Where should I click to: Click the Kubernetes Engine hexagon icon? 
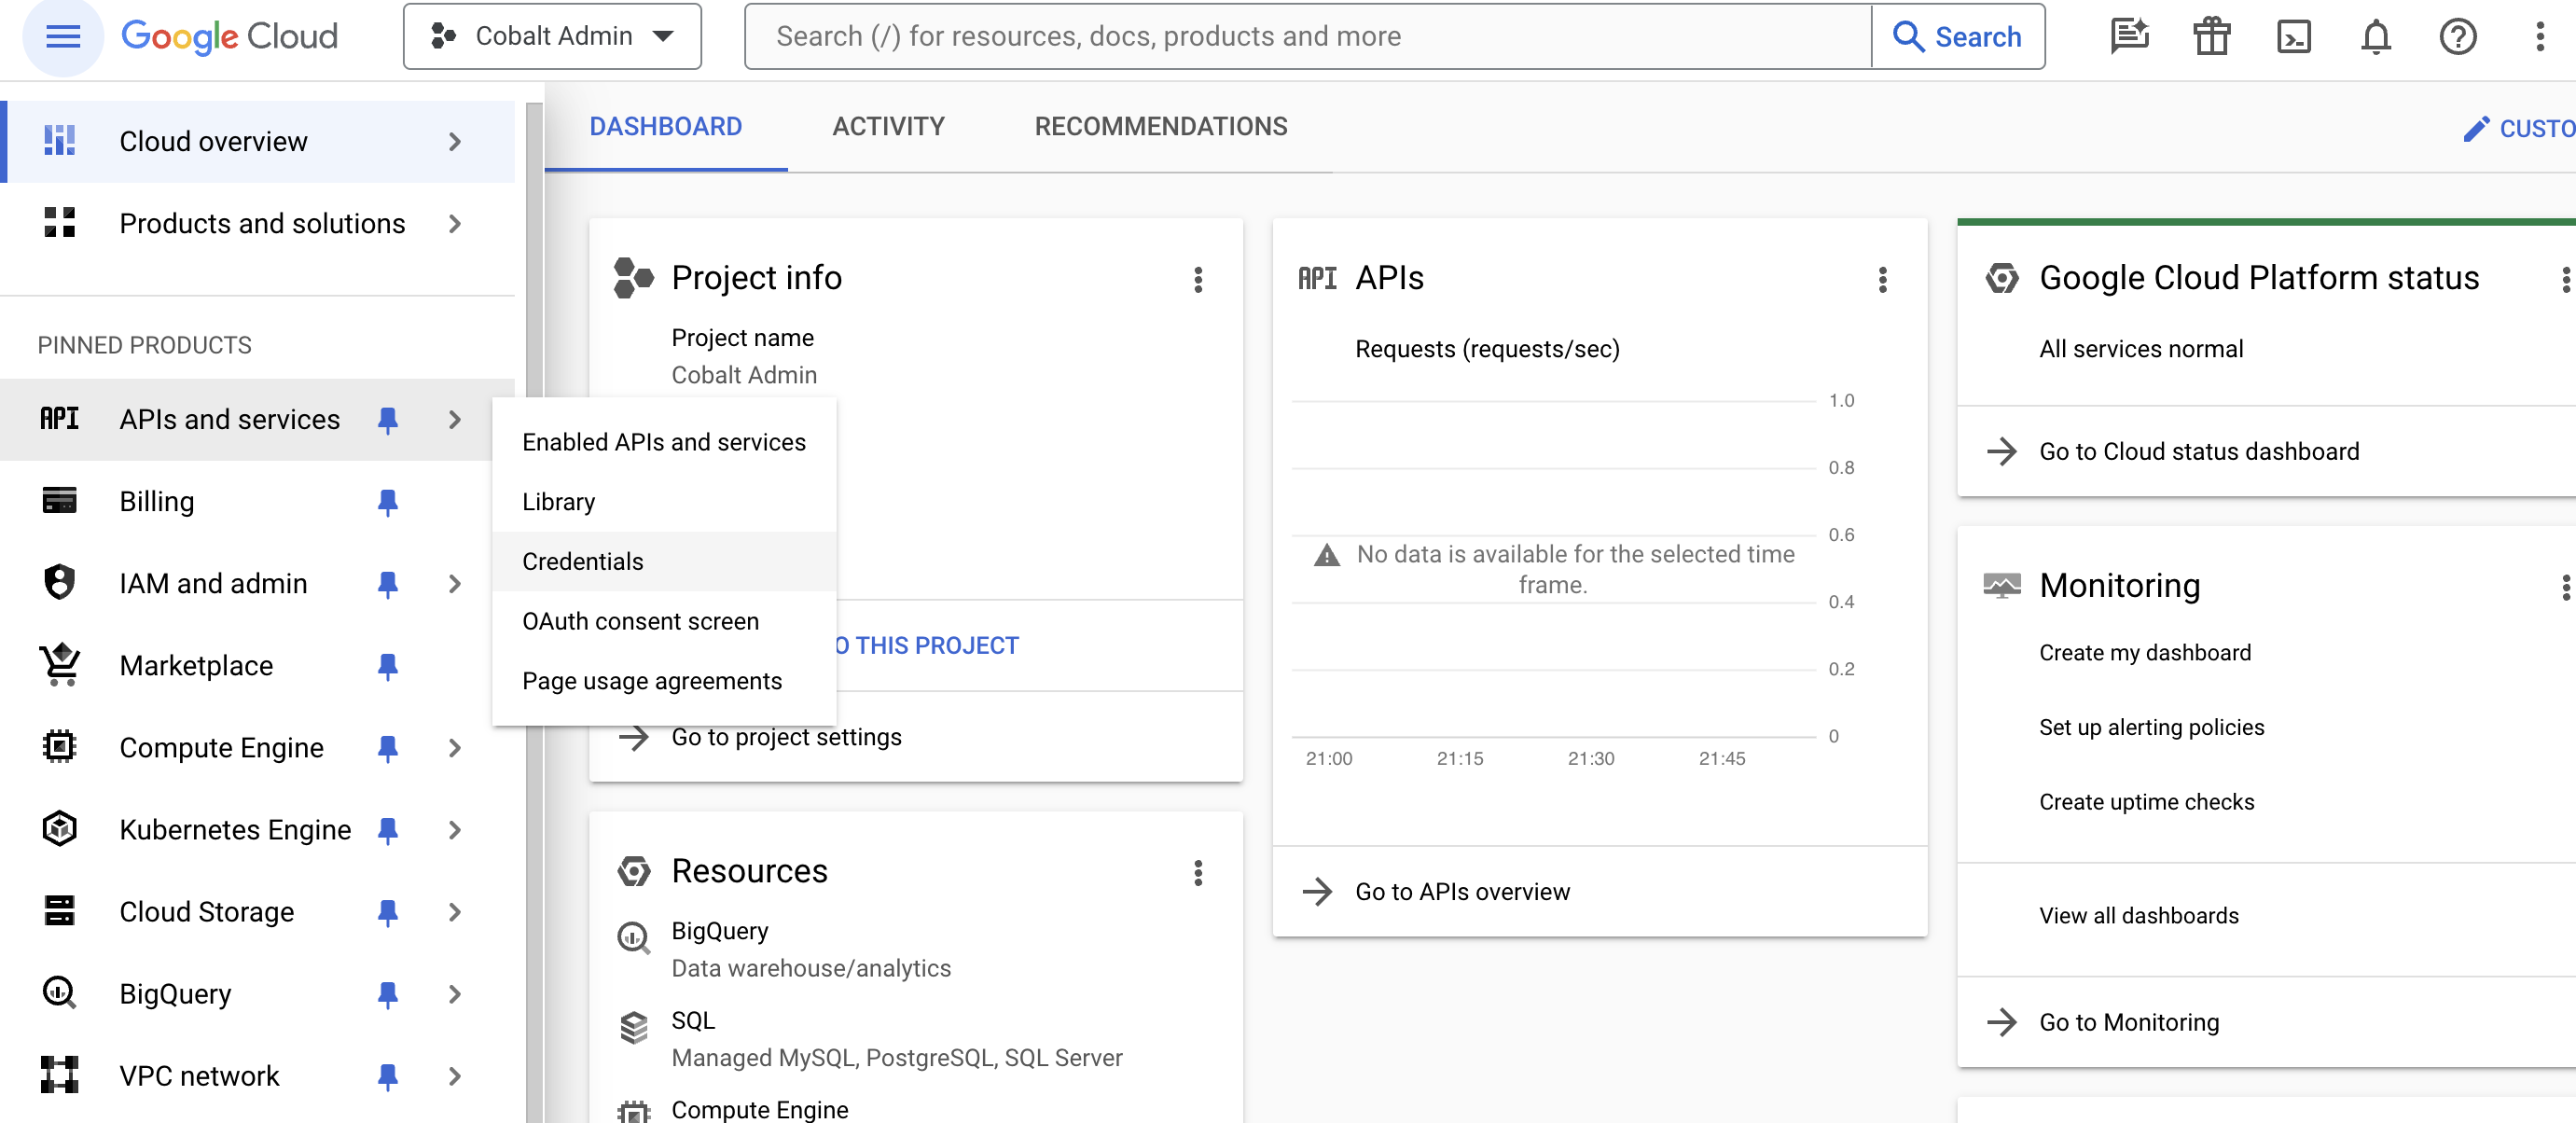59,829
